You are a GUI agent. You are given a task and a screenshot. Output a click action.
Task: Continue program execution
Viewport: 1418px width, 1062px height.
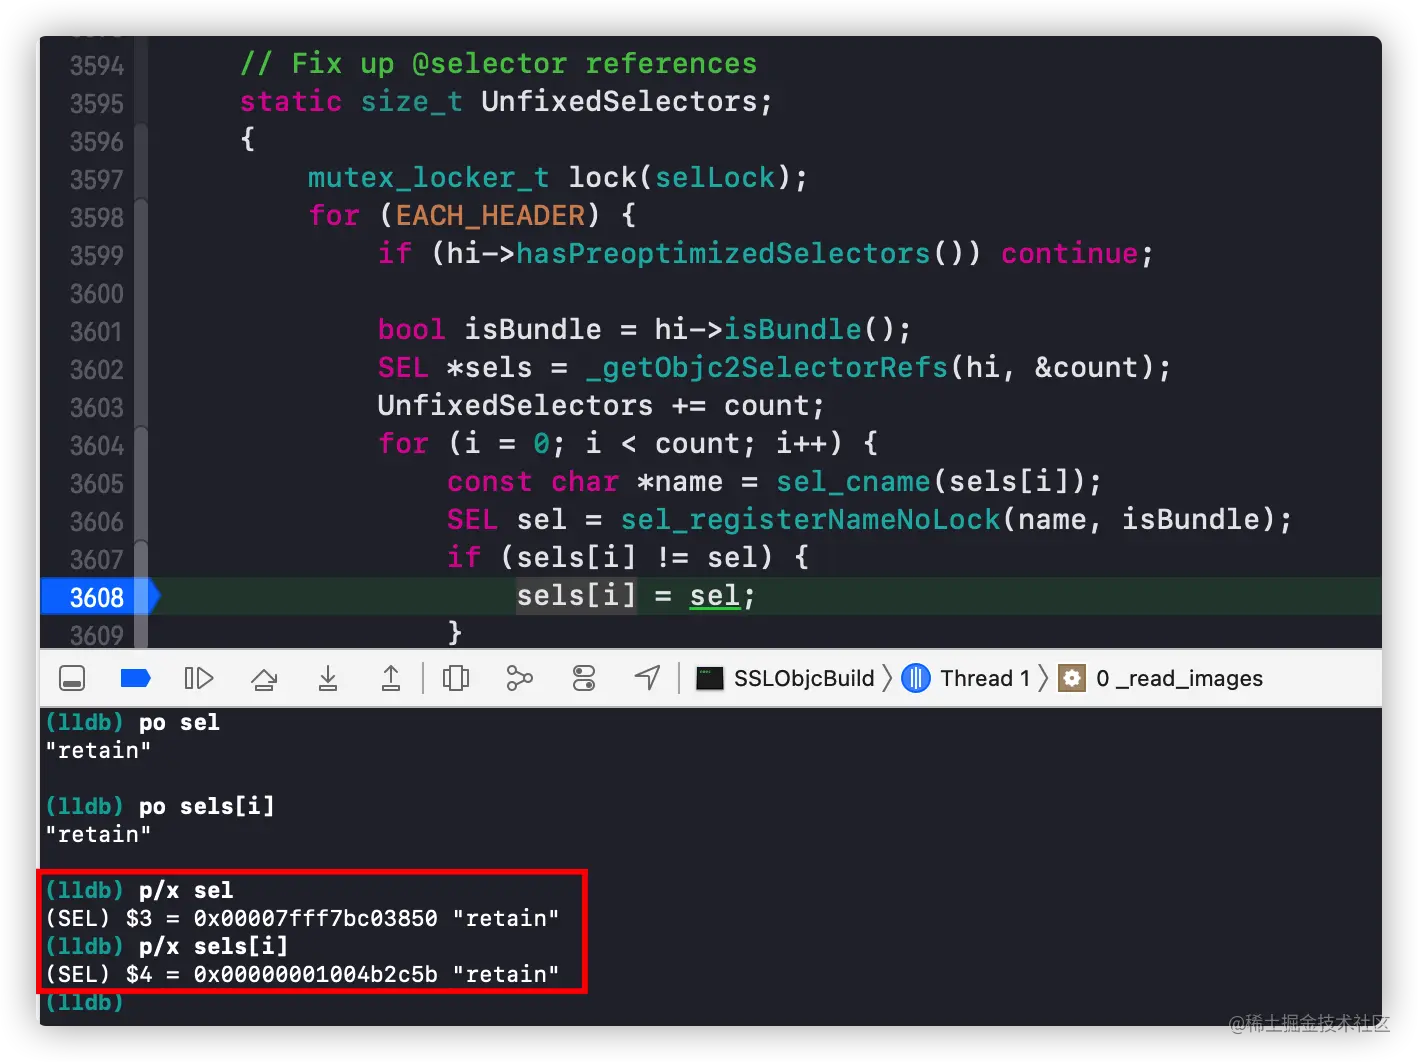coord(199,679)
